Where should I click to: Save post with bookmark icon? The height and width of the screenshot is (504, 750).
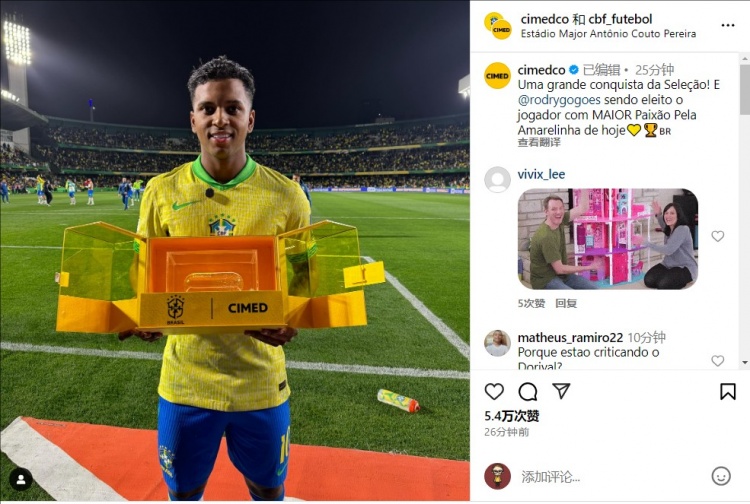728,391
